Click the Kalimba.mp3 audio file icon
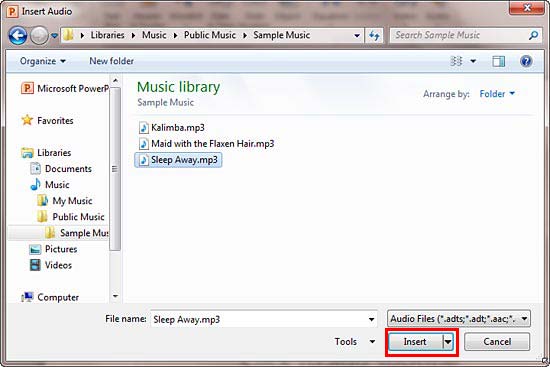The width and height of the screenshot is (550, 367). pos(143,128)
